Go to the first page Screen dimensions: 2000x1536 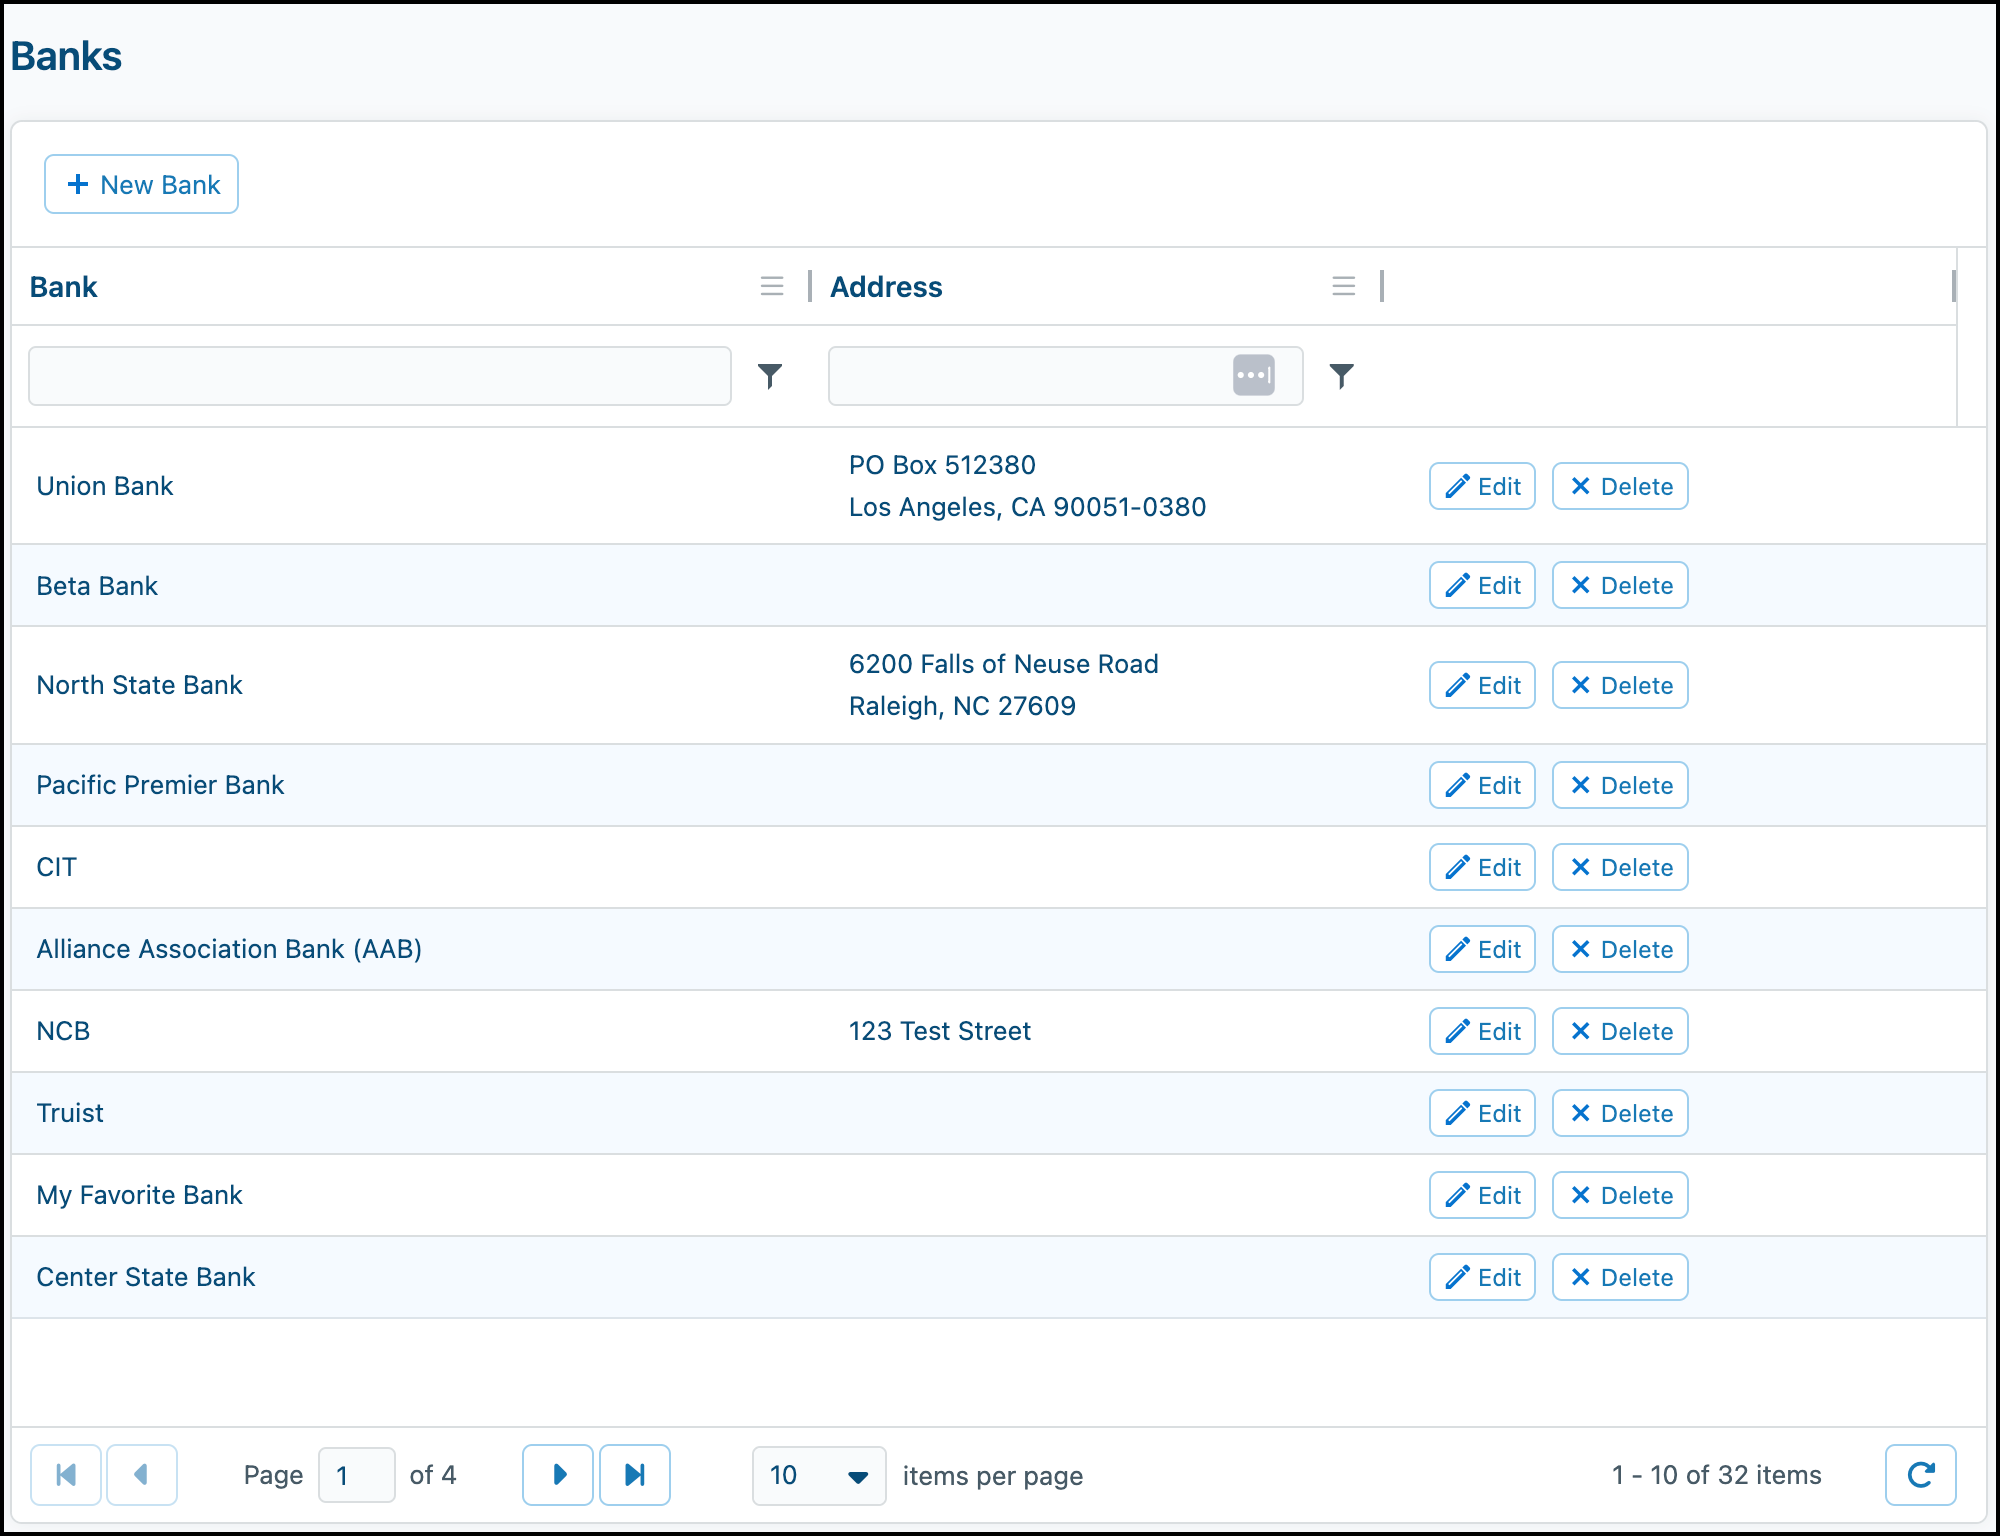[66, 1475]
